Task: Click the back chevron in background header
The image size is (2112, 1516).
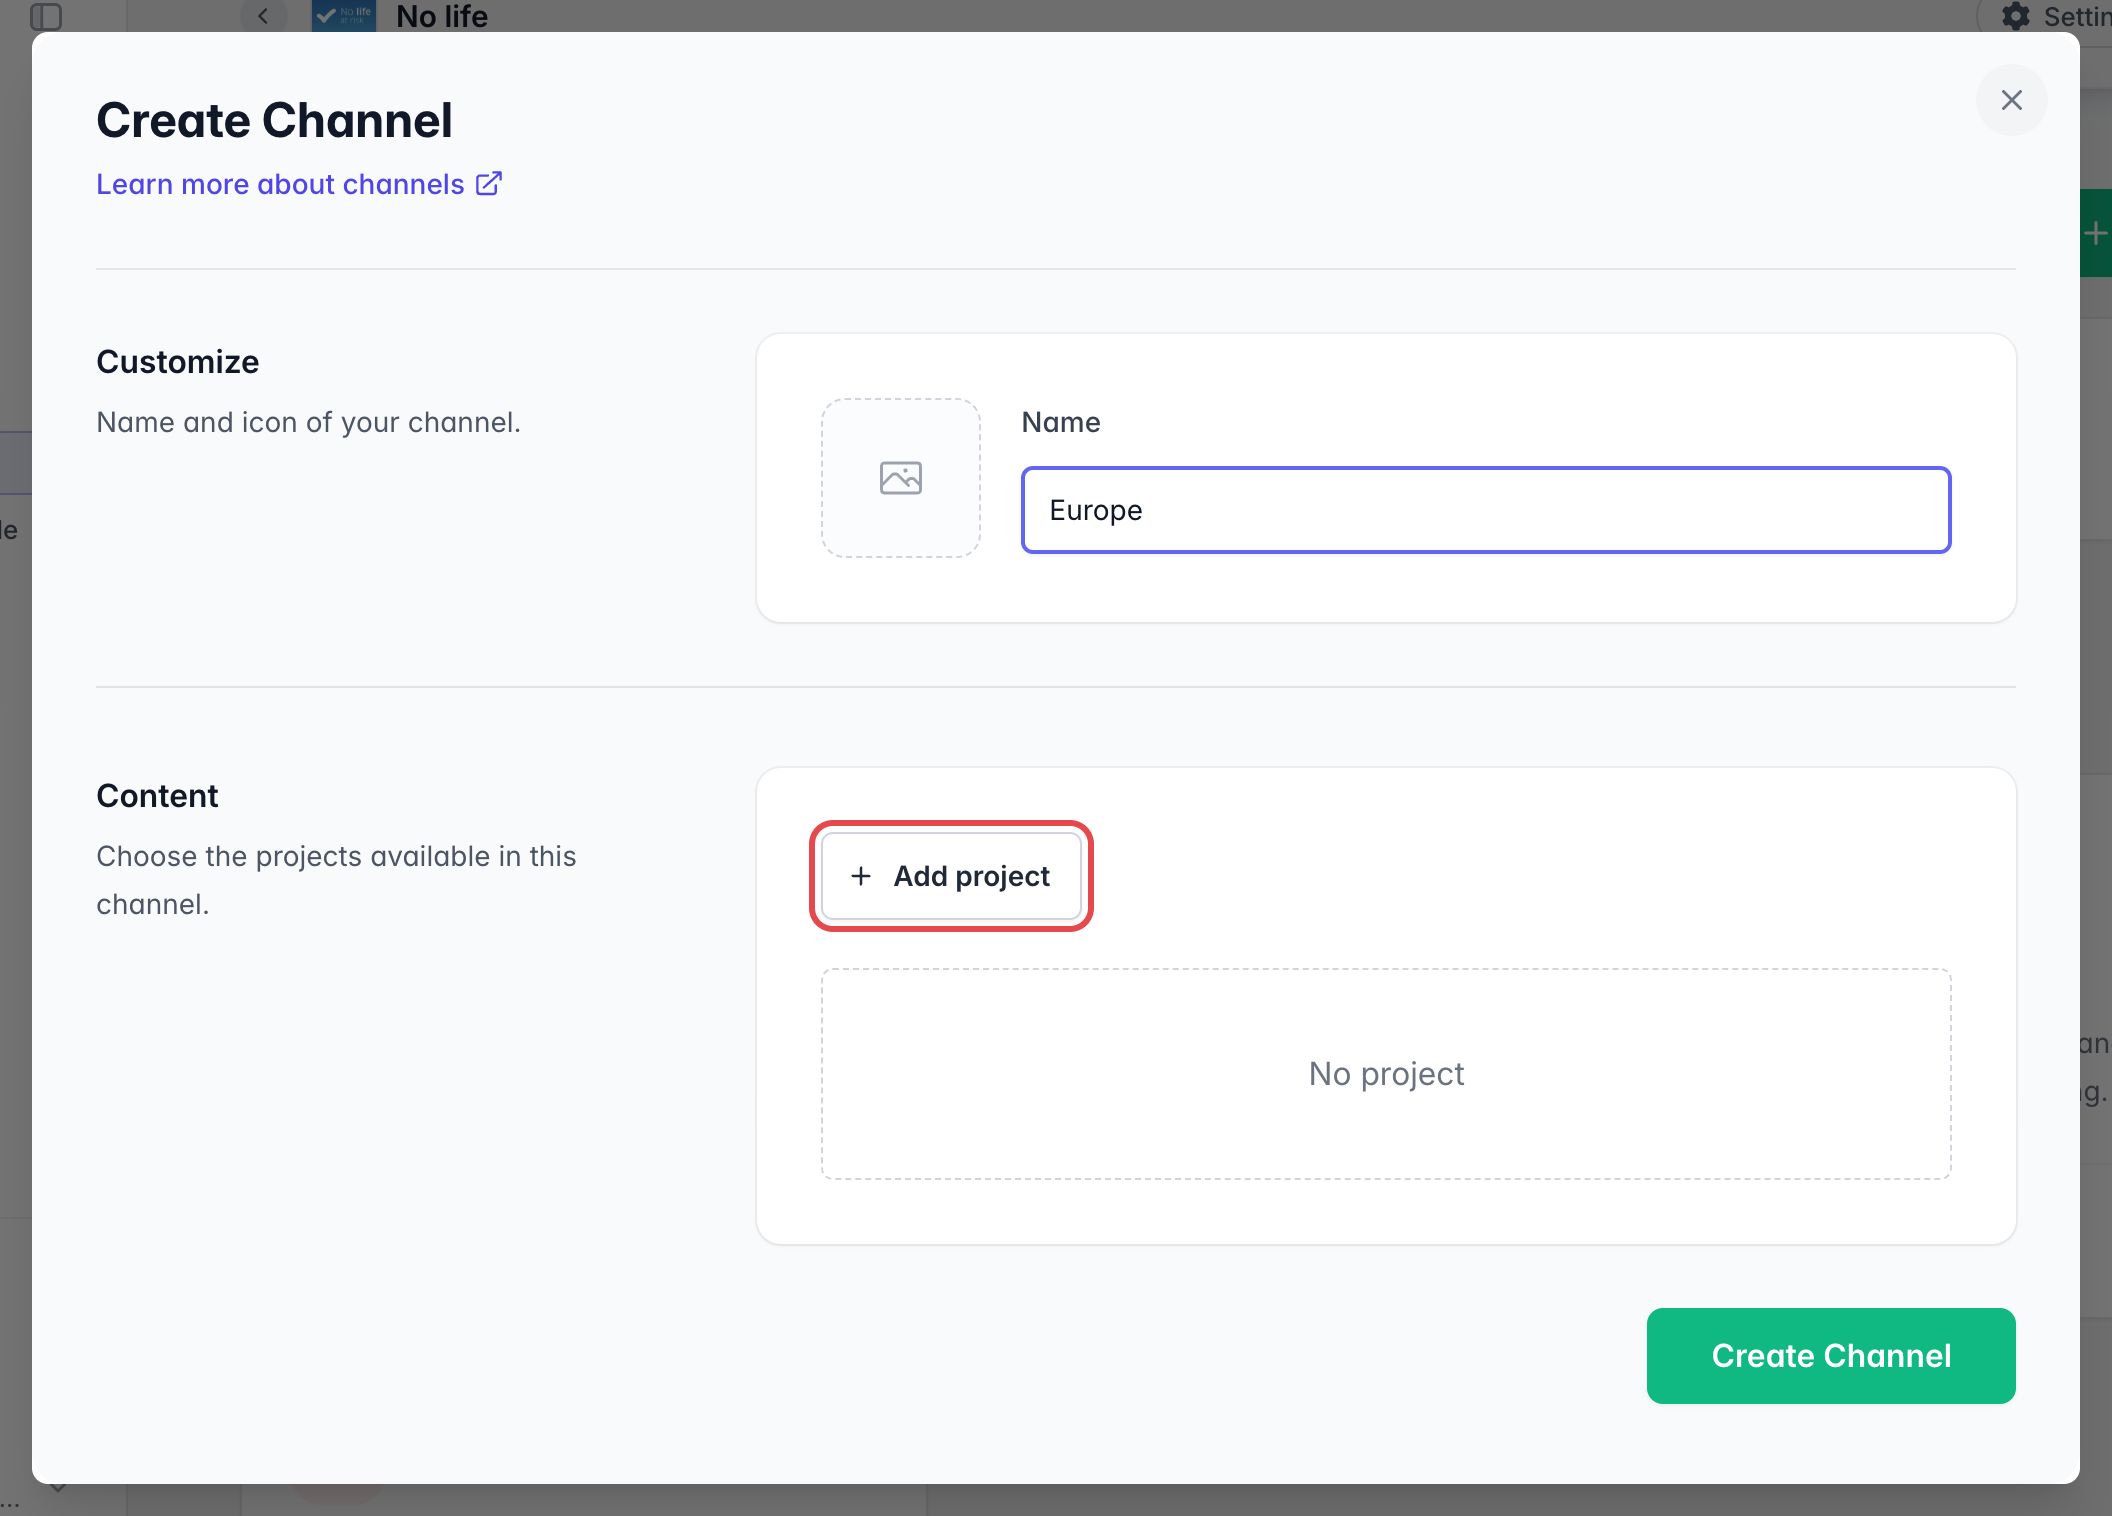Action: click(263, 16)
